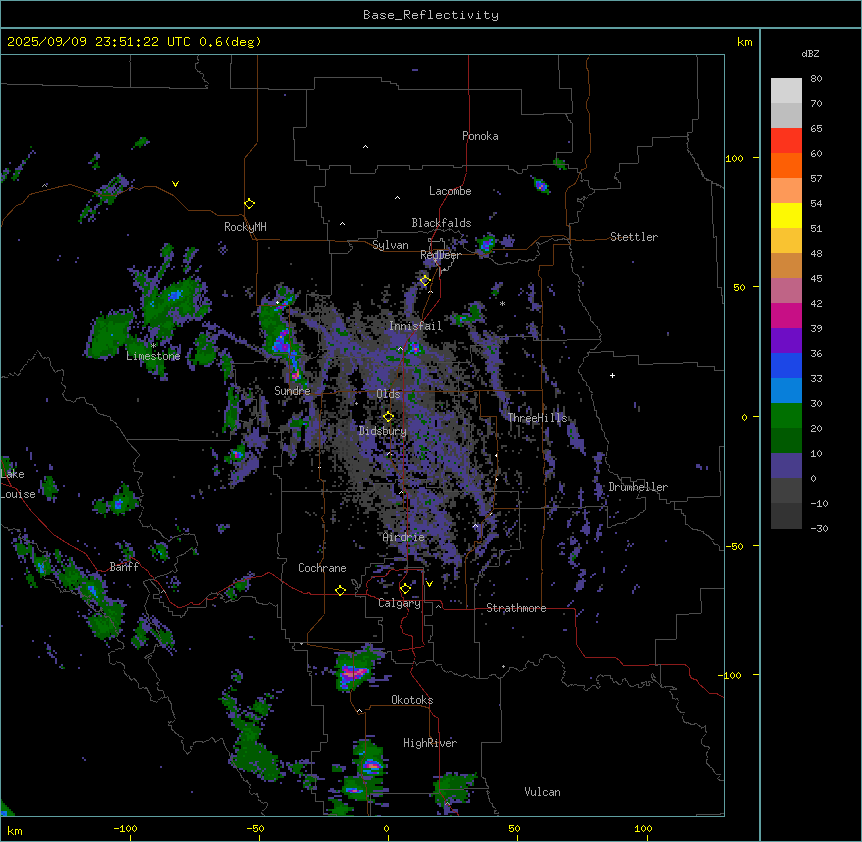This screenshot has width=862, height=842.
Task: Click the Okotoks label
Action: point(412,700)
